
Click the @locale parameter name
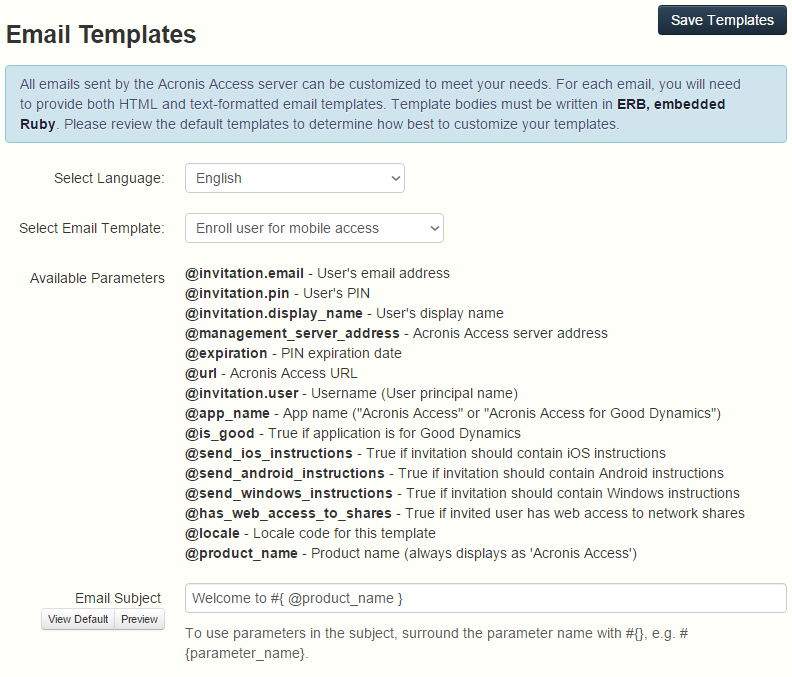(x=213, y=533)
